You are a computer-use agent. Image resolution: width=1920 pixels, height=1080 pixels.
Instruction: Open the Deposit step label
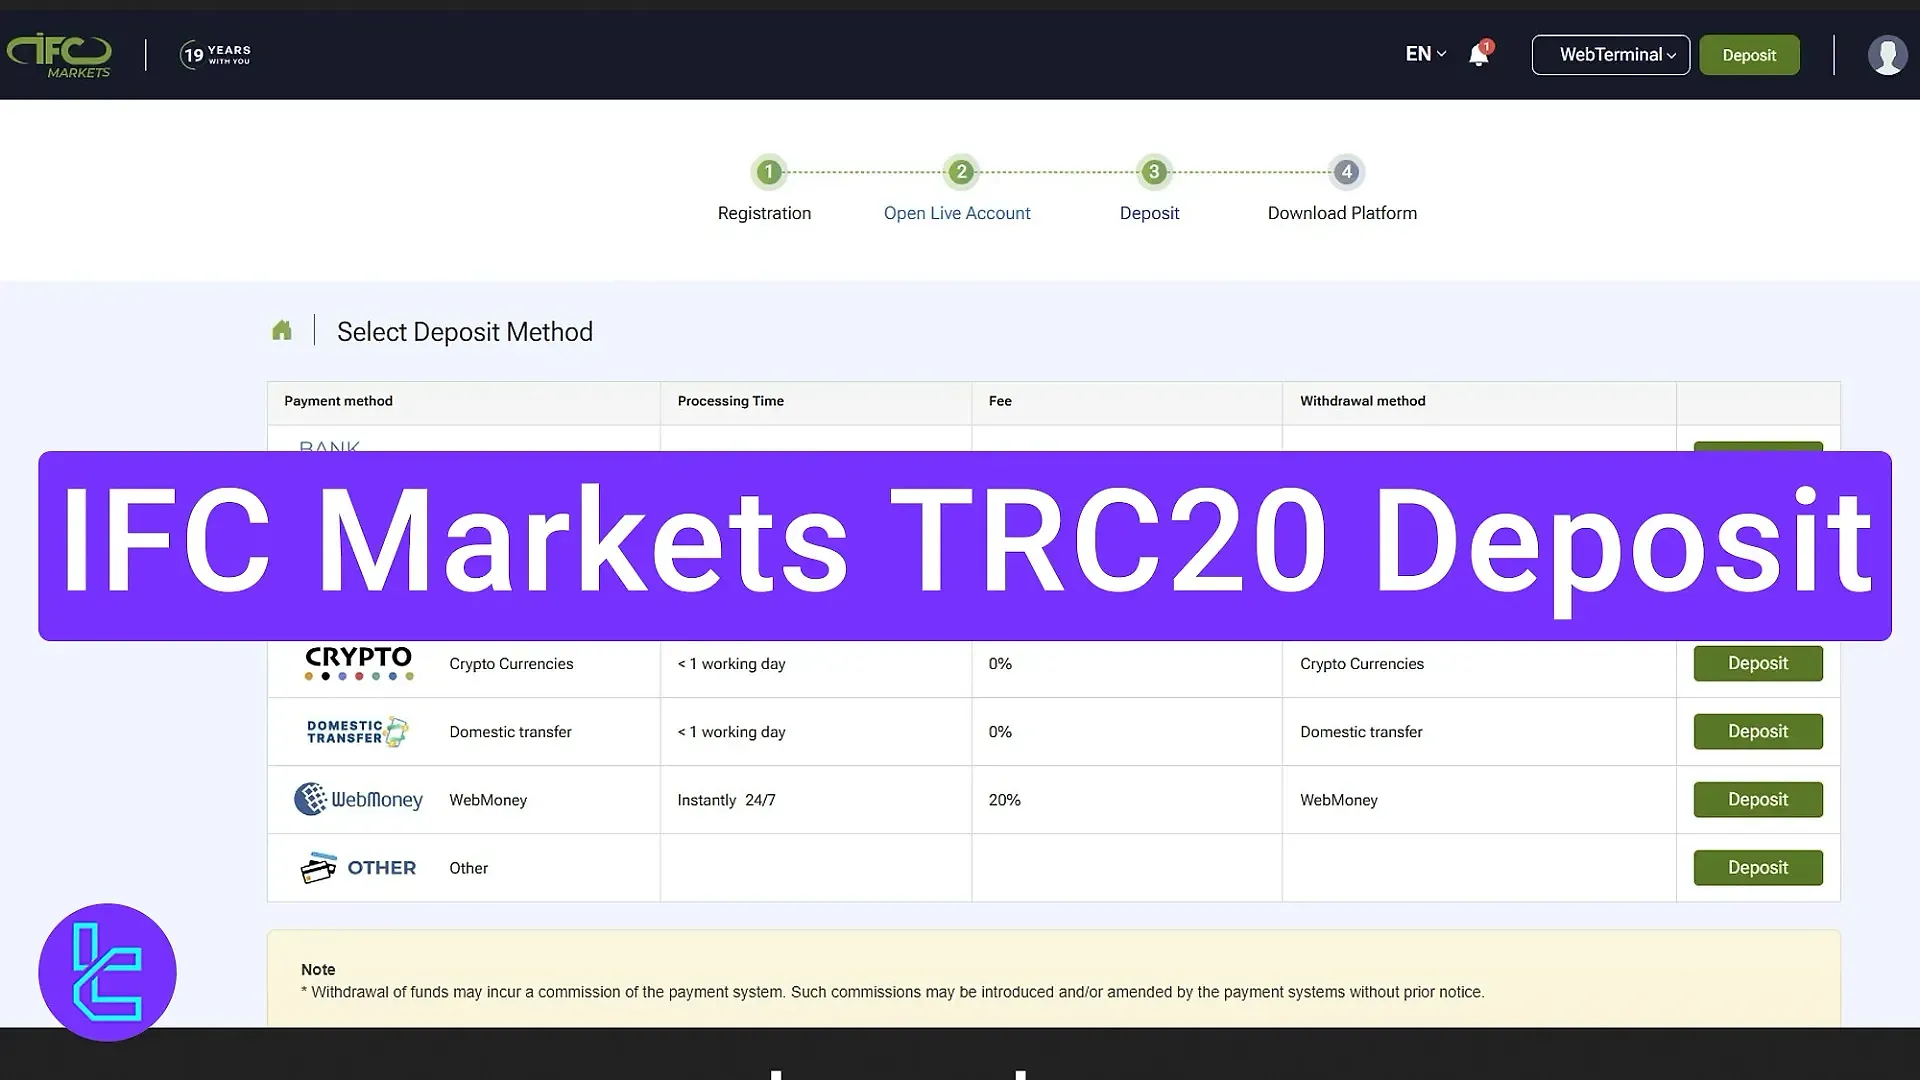[x=1149, y=213]
